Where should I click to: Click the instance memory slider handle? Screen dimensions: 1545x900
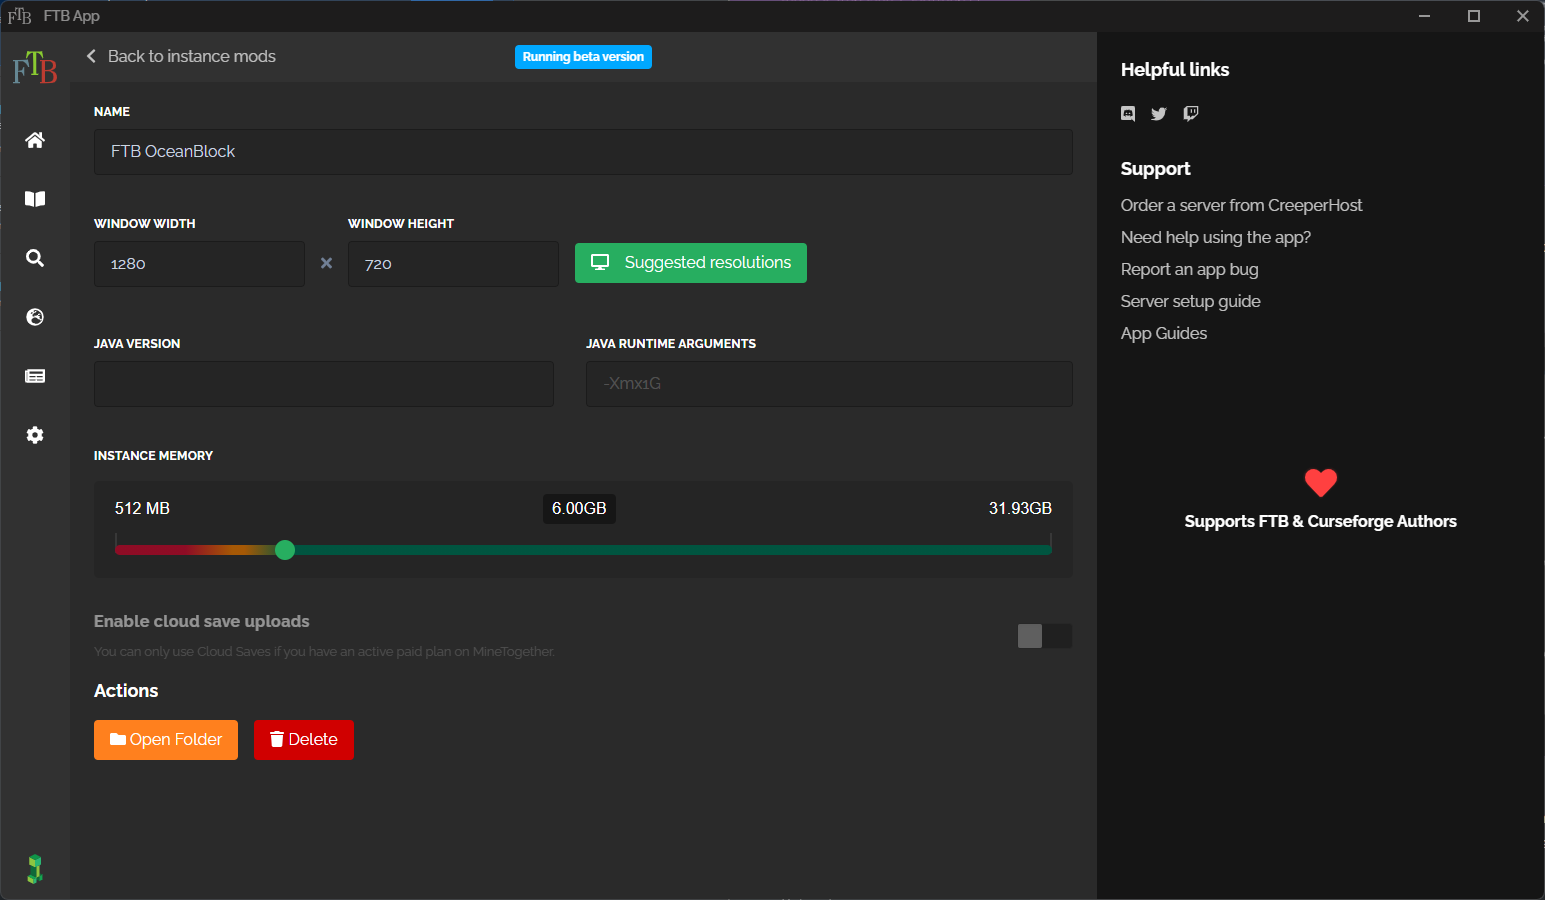coord(285,550)
